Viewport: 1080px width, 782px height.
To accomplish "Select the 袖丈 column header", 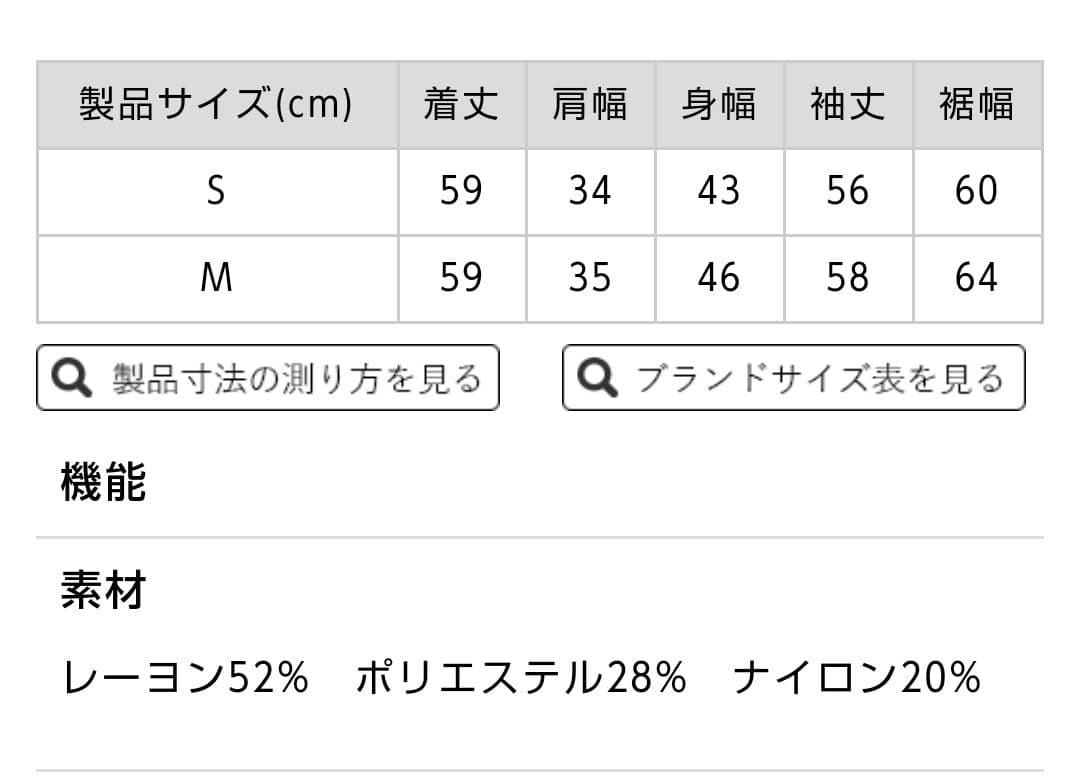I will pos(849,105).
